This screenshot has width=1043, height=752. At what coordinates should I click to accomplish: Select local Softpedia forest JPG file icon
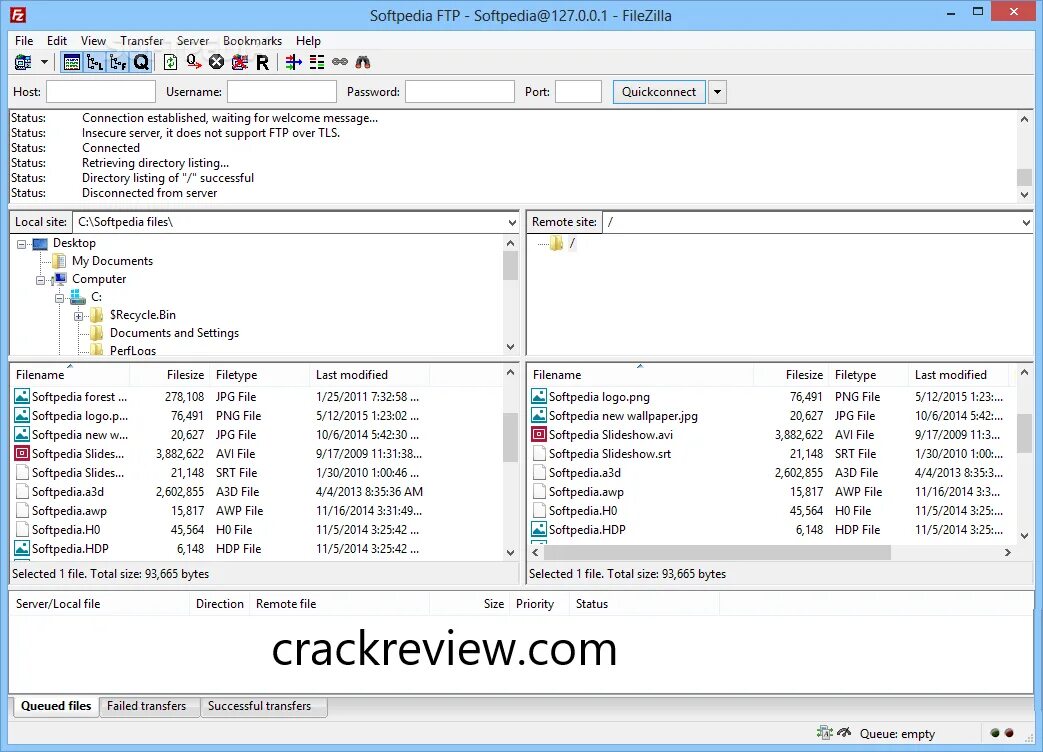click(22, 397)
